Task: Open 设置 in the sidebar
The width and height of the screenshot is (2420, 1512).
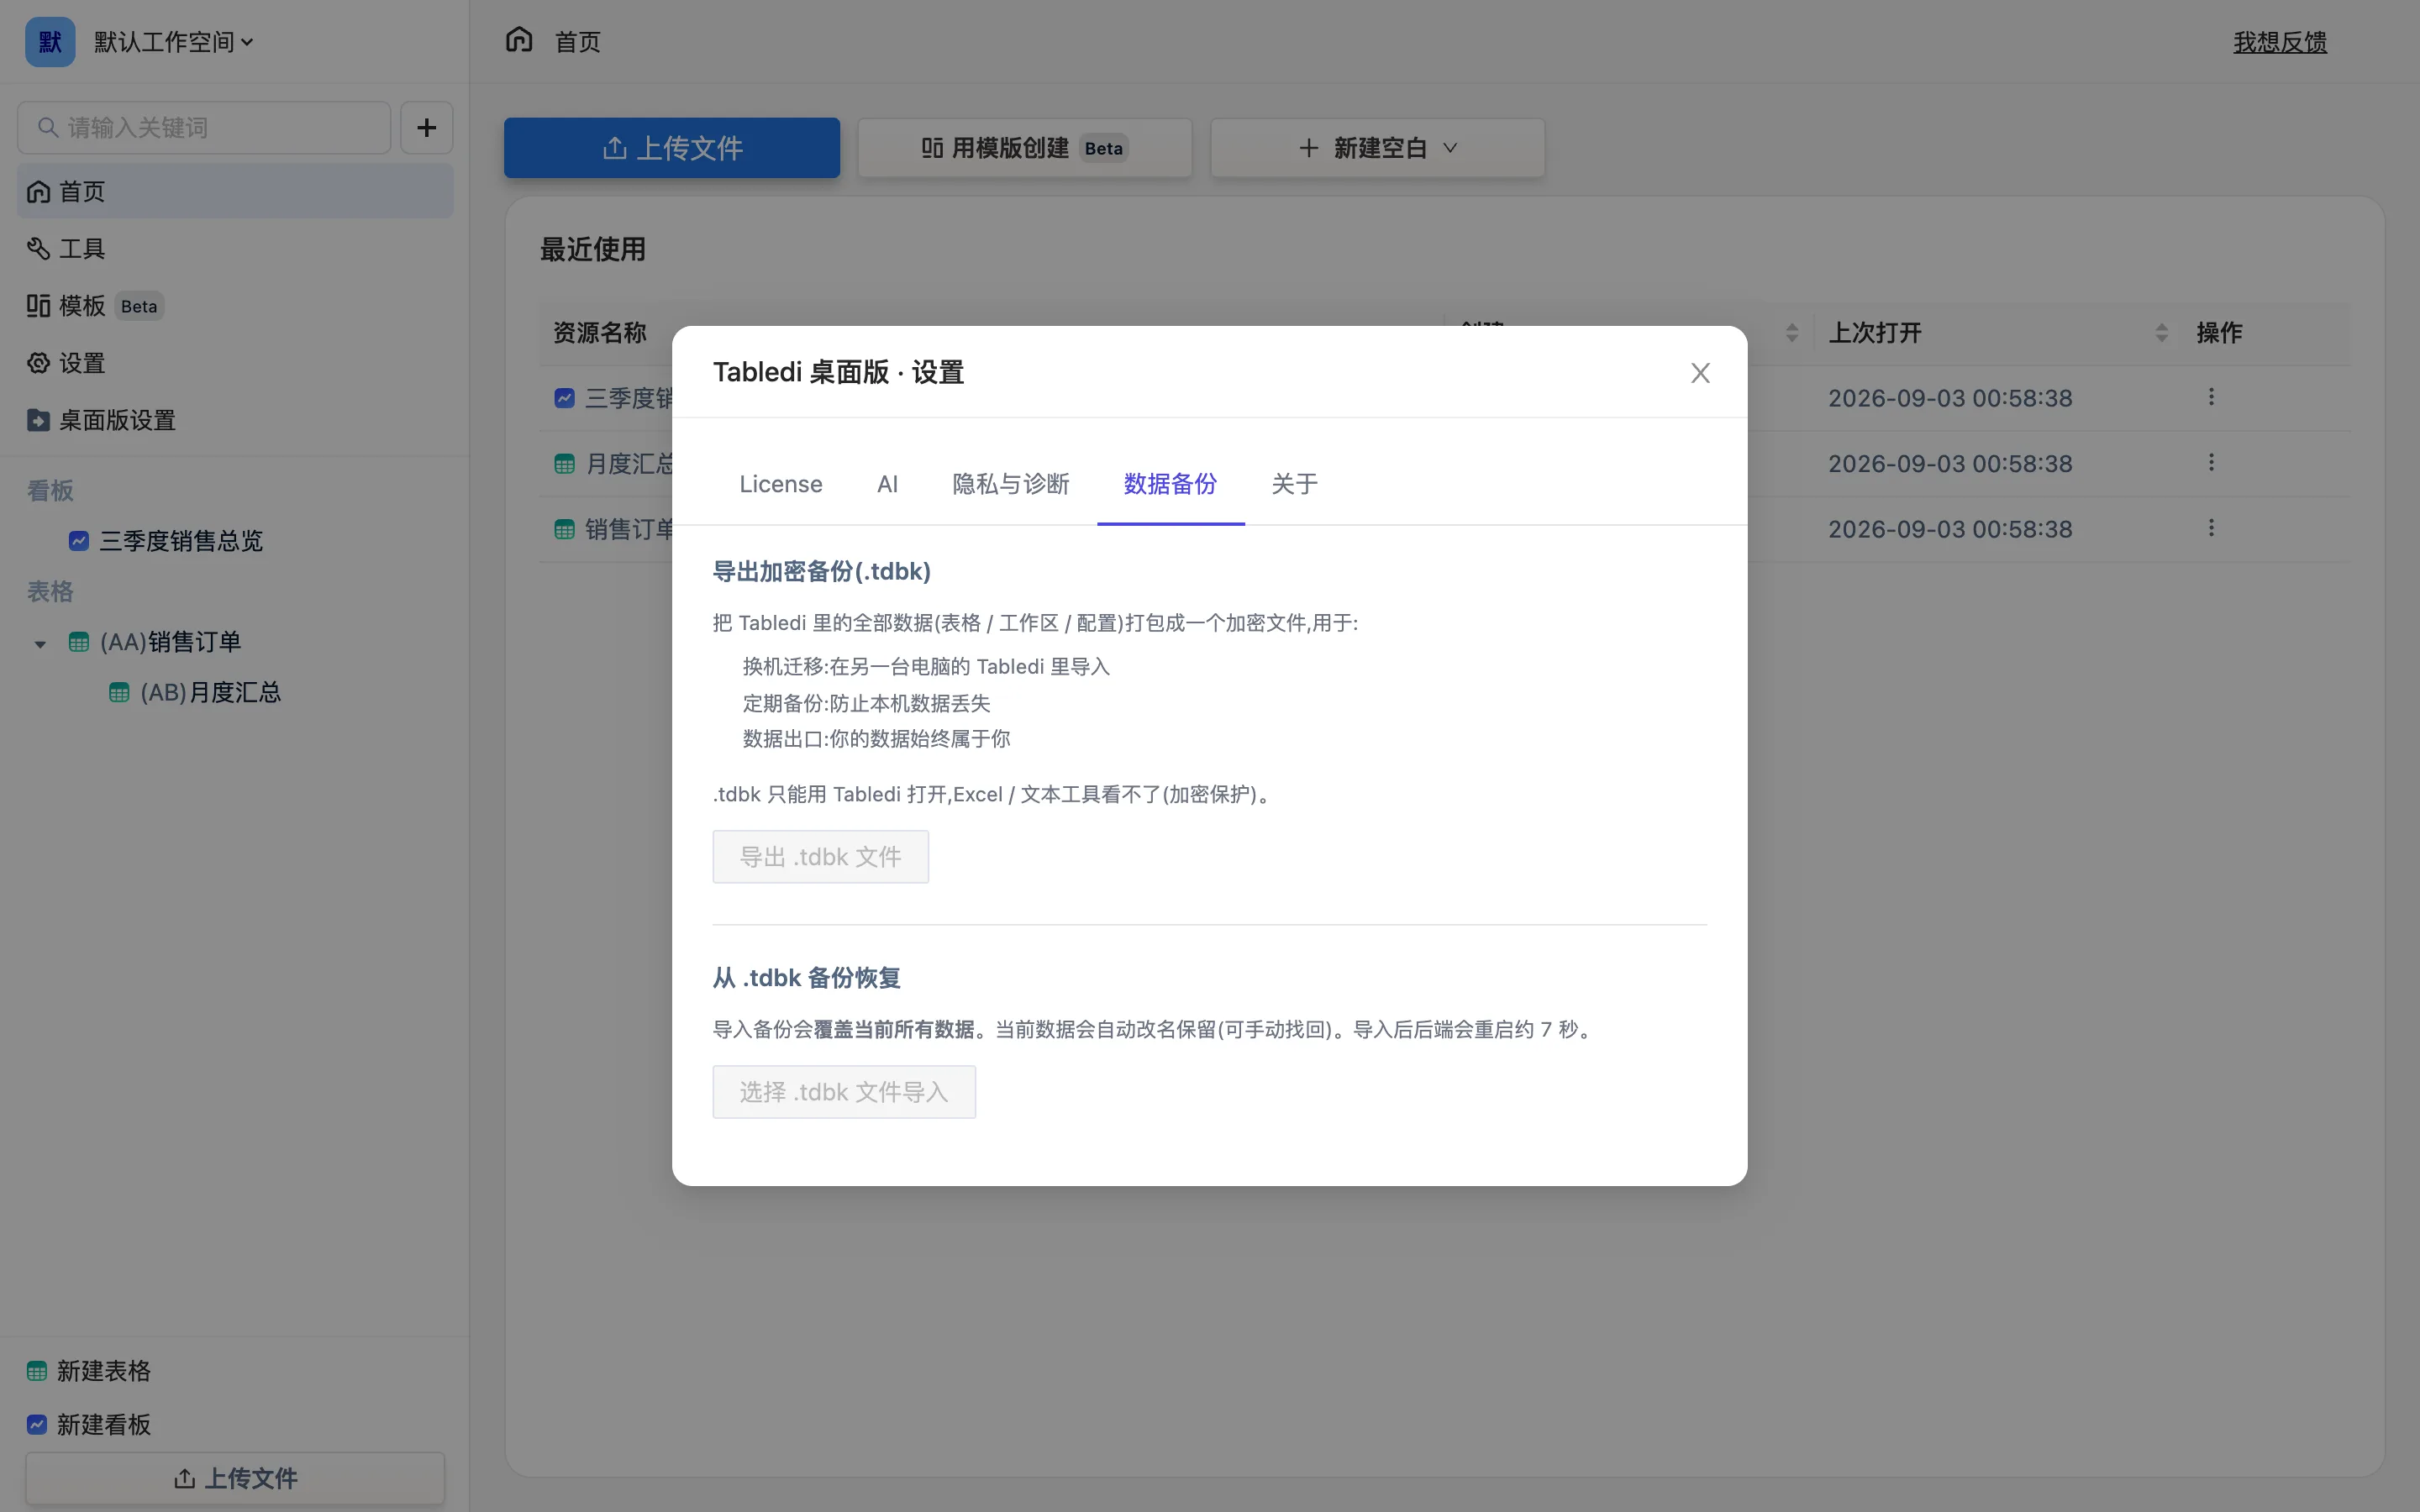Action: [235, 362]
